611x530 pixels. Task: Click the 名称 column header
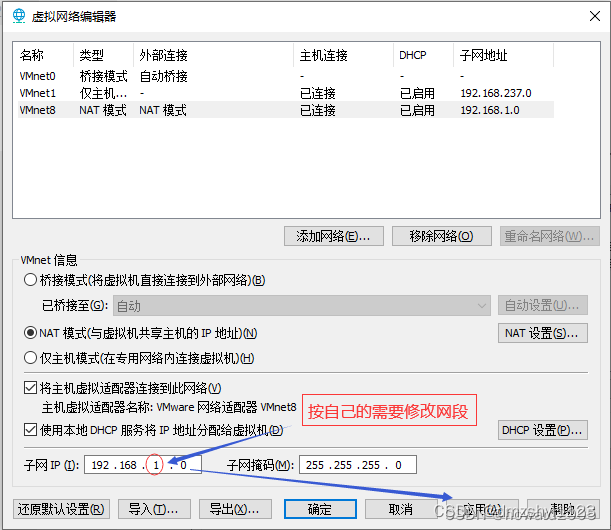pyautogui.click(x=45, y=55)
